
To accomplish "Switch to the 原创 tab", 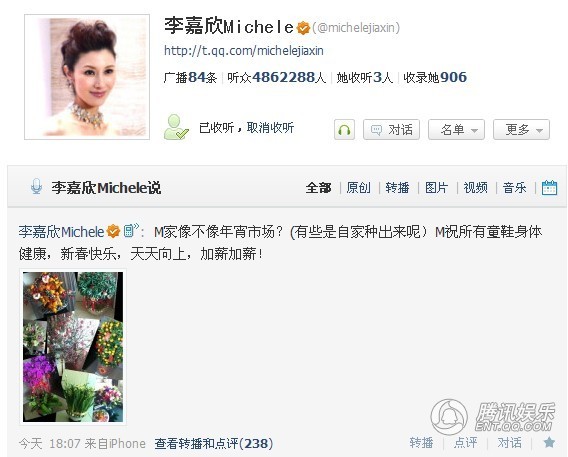I will click(358, 188).
